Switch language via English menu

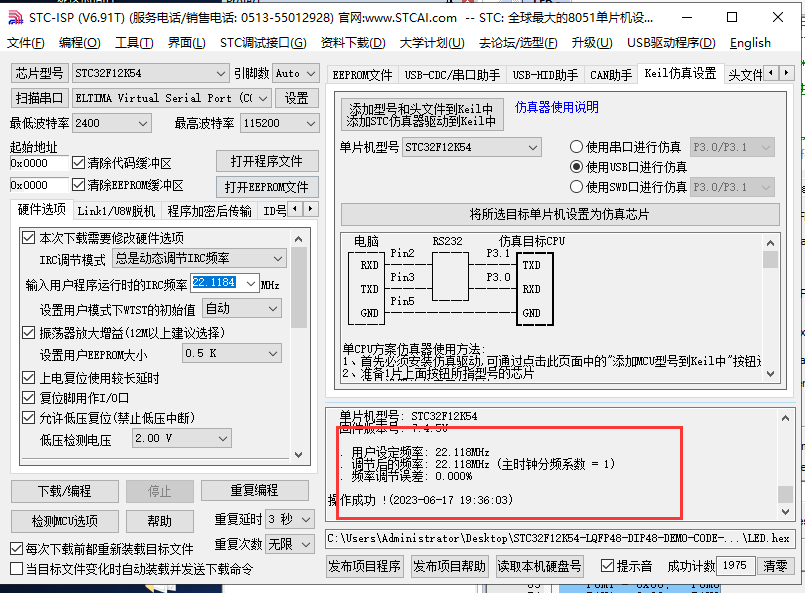pos(750,43)
